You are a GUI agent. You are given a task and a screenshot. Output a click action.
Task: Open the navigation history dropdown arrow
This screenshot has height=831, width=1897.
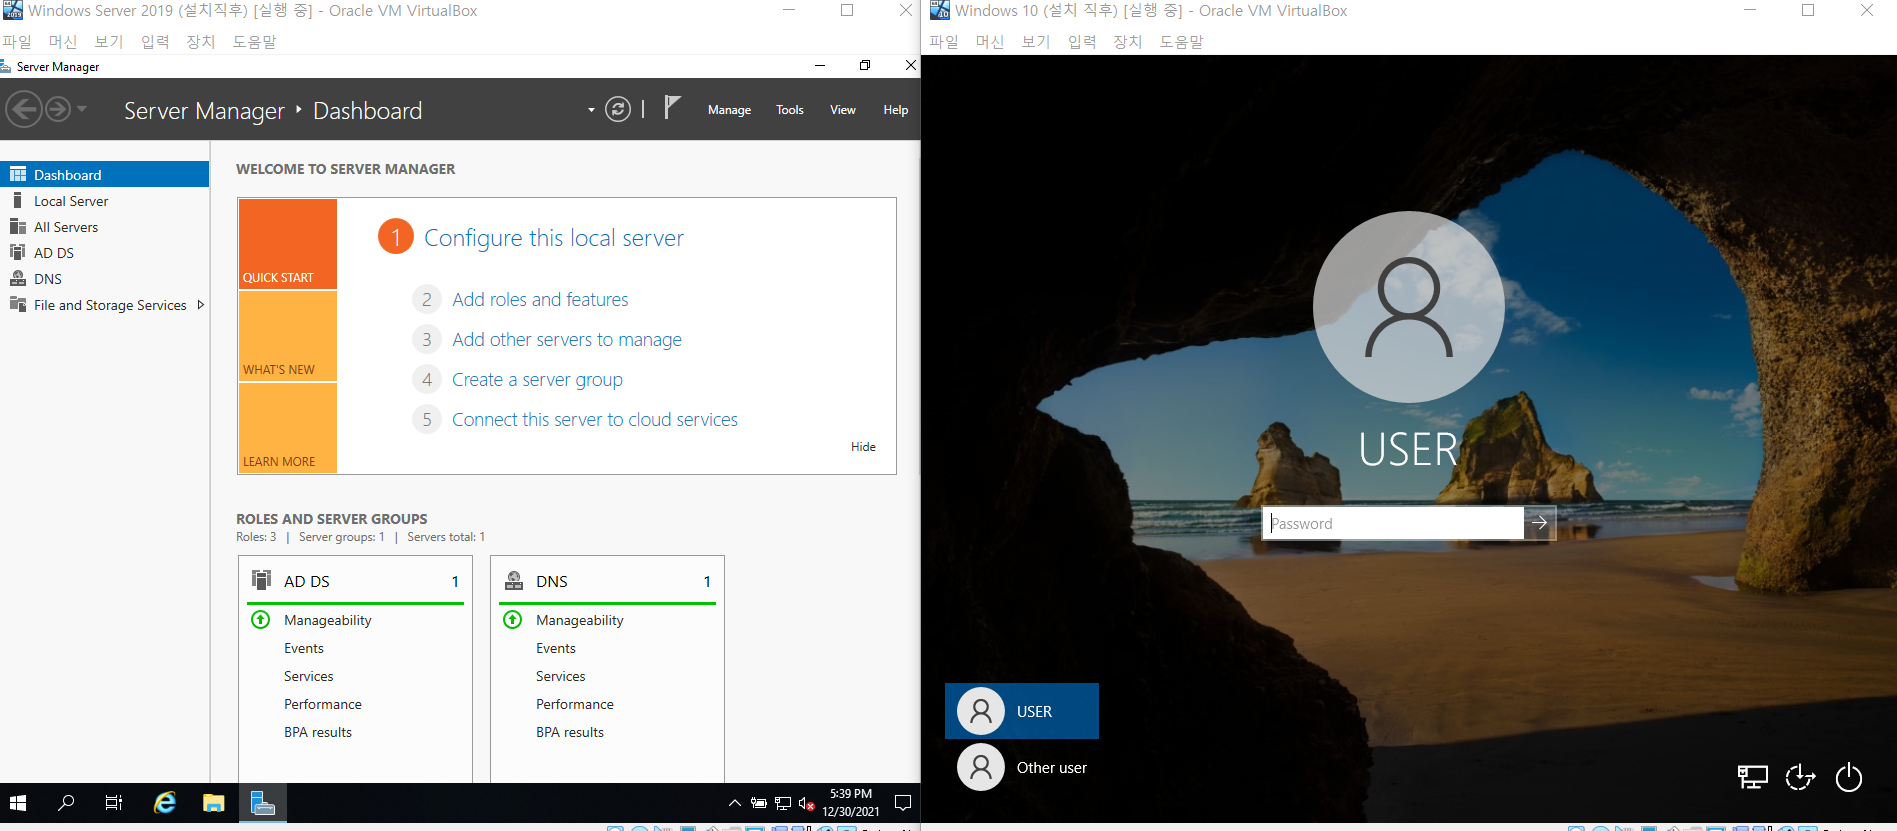pyautogui.click(x=82, y=109)
